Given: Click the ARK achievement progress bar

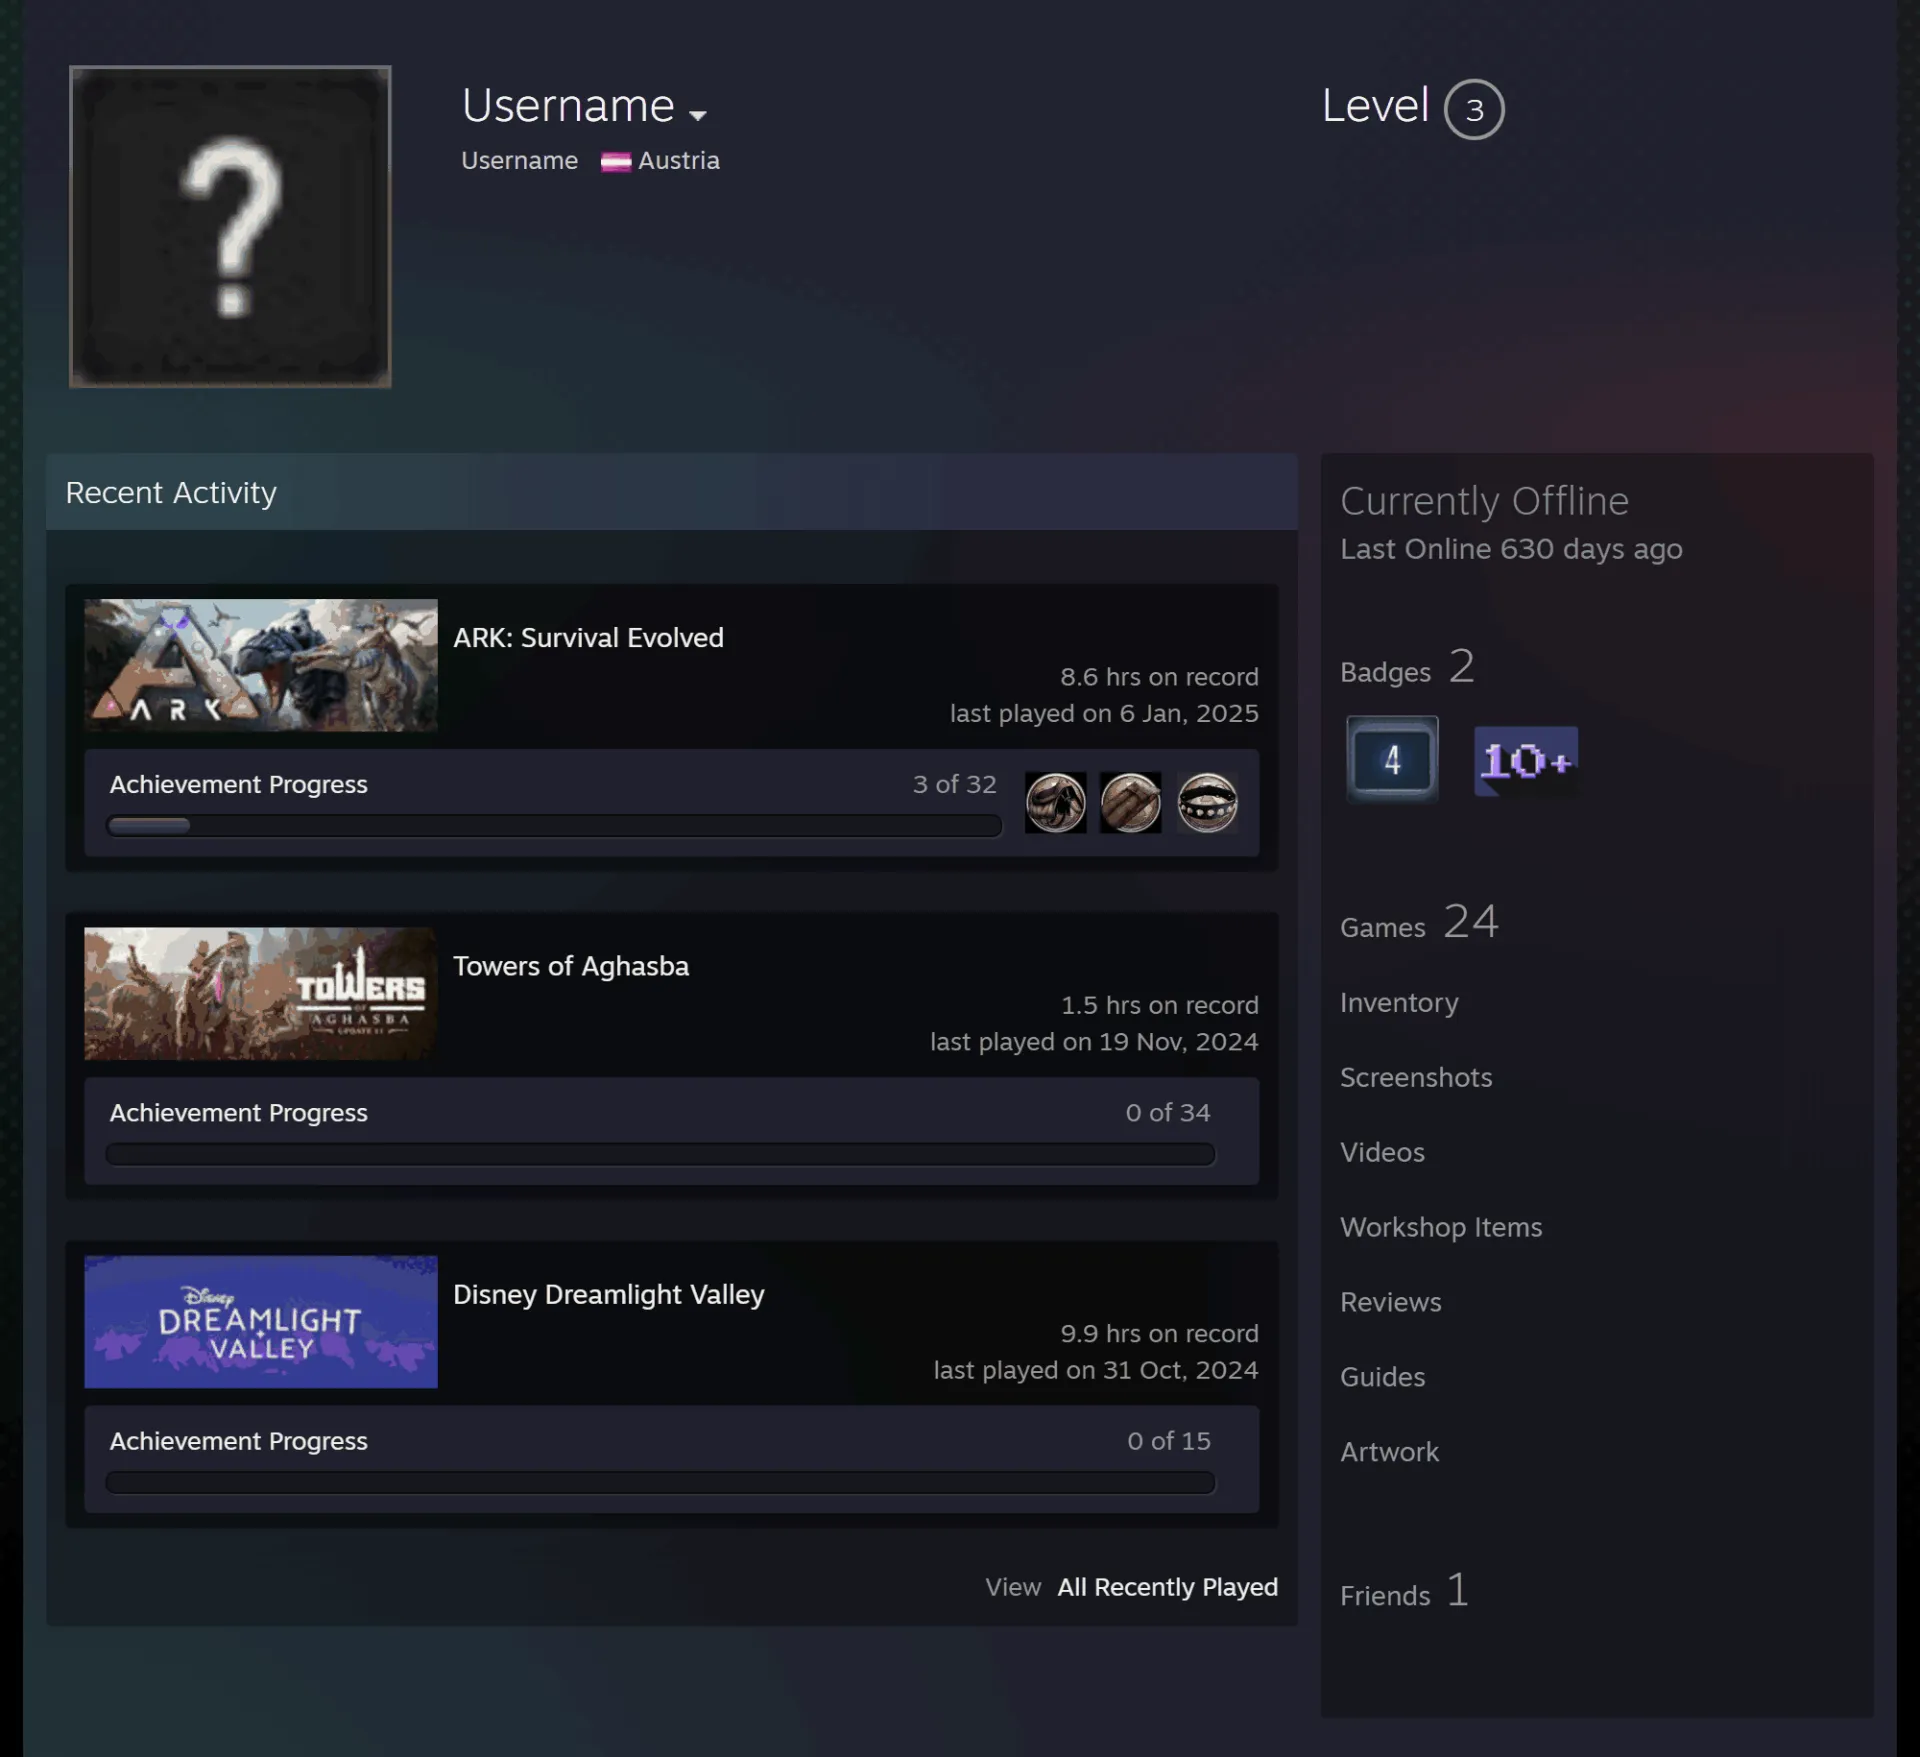Looking at the screenshot, I should click(554, 826).
